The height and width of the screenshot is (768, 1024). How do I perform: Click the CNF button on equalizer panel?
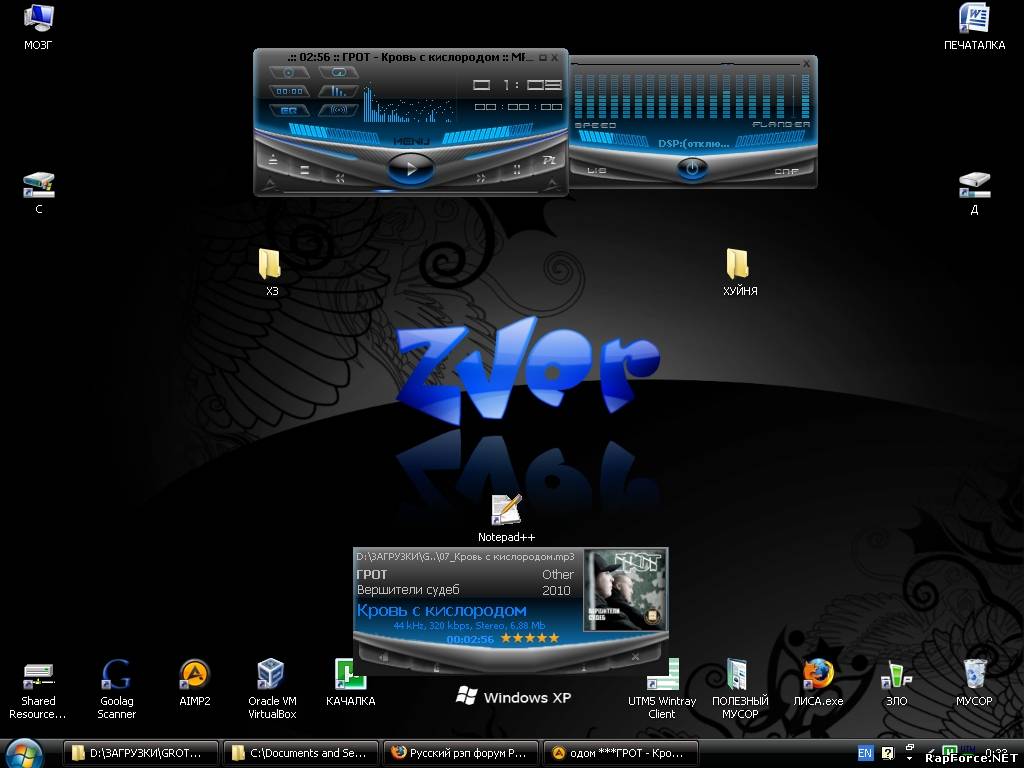[786, 171]
